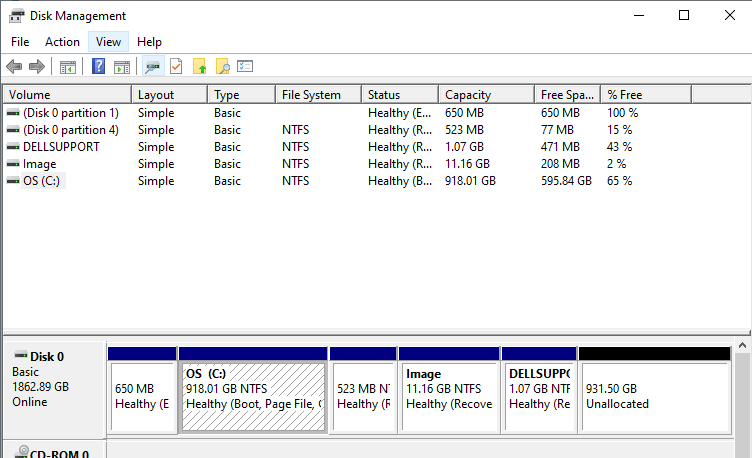Minimize the Disk Management window
The width and height of the screenshot is (752, 458).
tap(639, 15)
